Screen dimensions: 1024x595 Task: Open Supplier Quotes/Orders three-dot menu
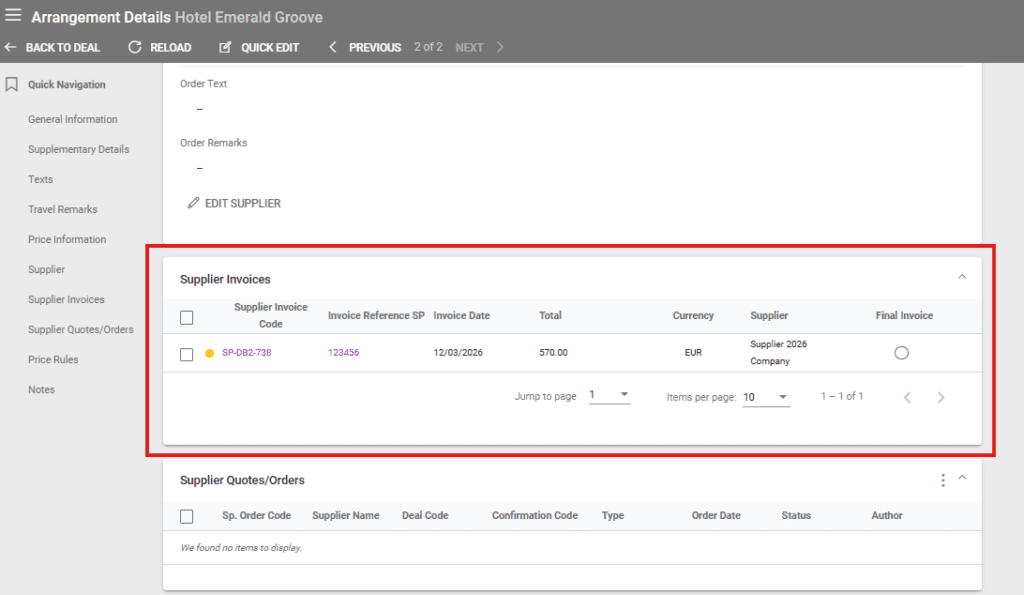pos(942,480)
